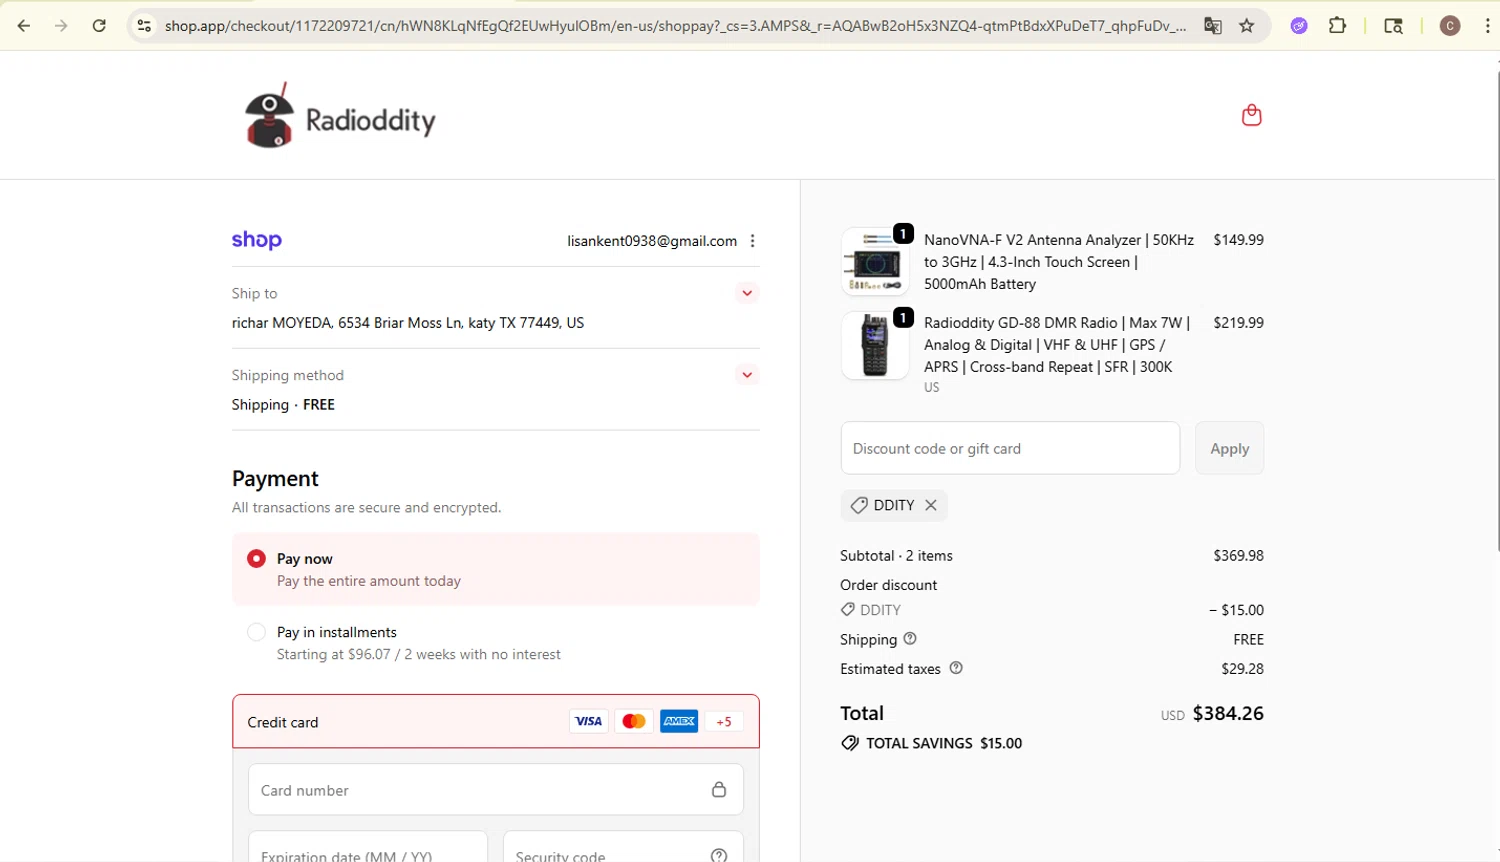
Task: Open the Extensions puzzle icon
Action: pyautogui.click(x=1337, y=26)
